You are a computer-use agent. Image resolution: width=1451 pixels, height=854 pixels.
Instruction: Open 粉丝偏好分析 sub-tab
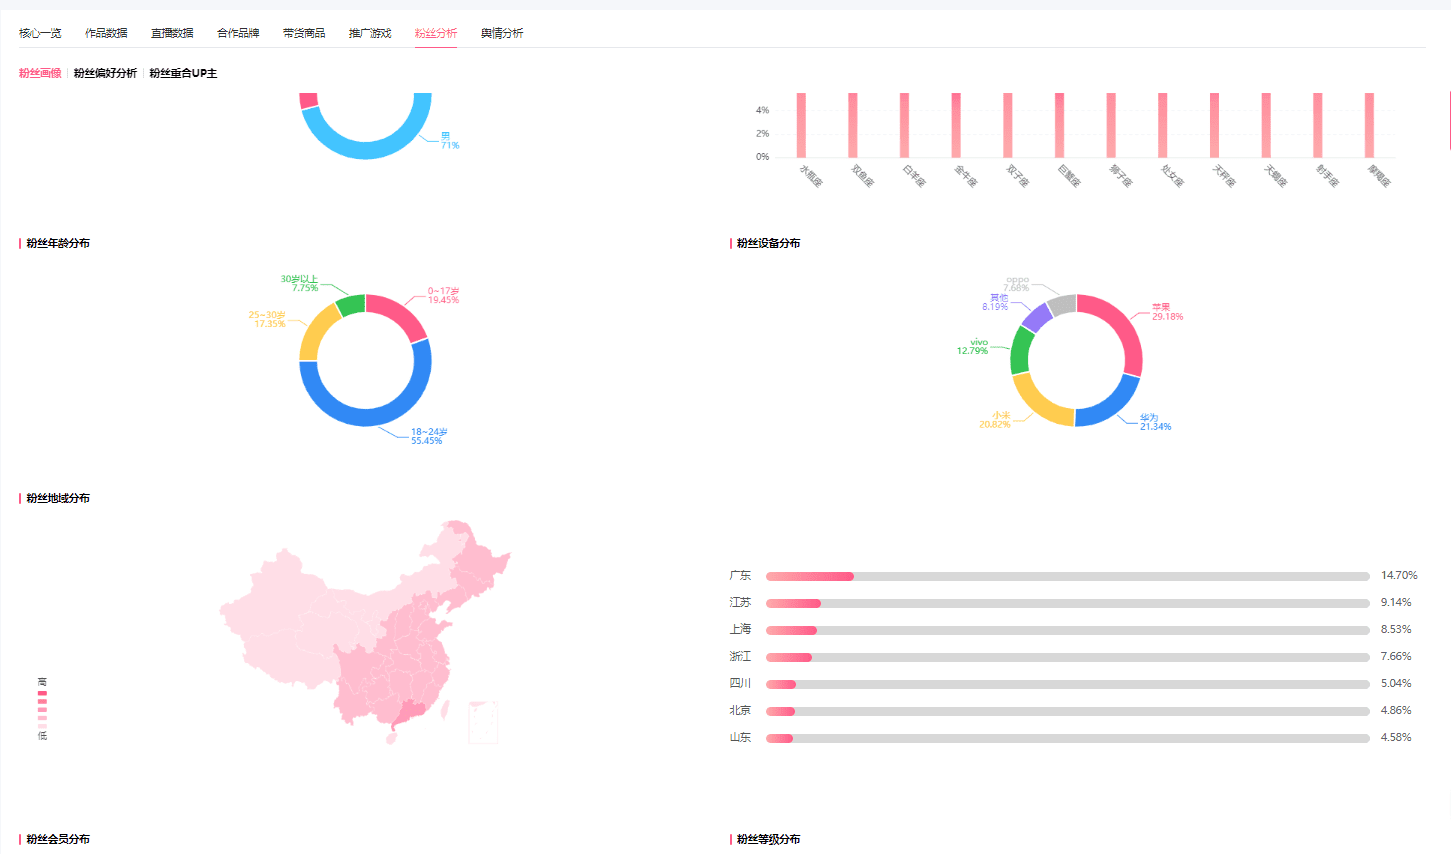tap(105, 73)
